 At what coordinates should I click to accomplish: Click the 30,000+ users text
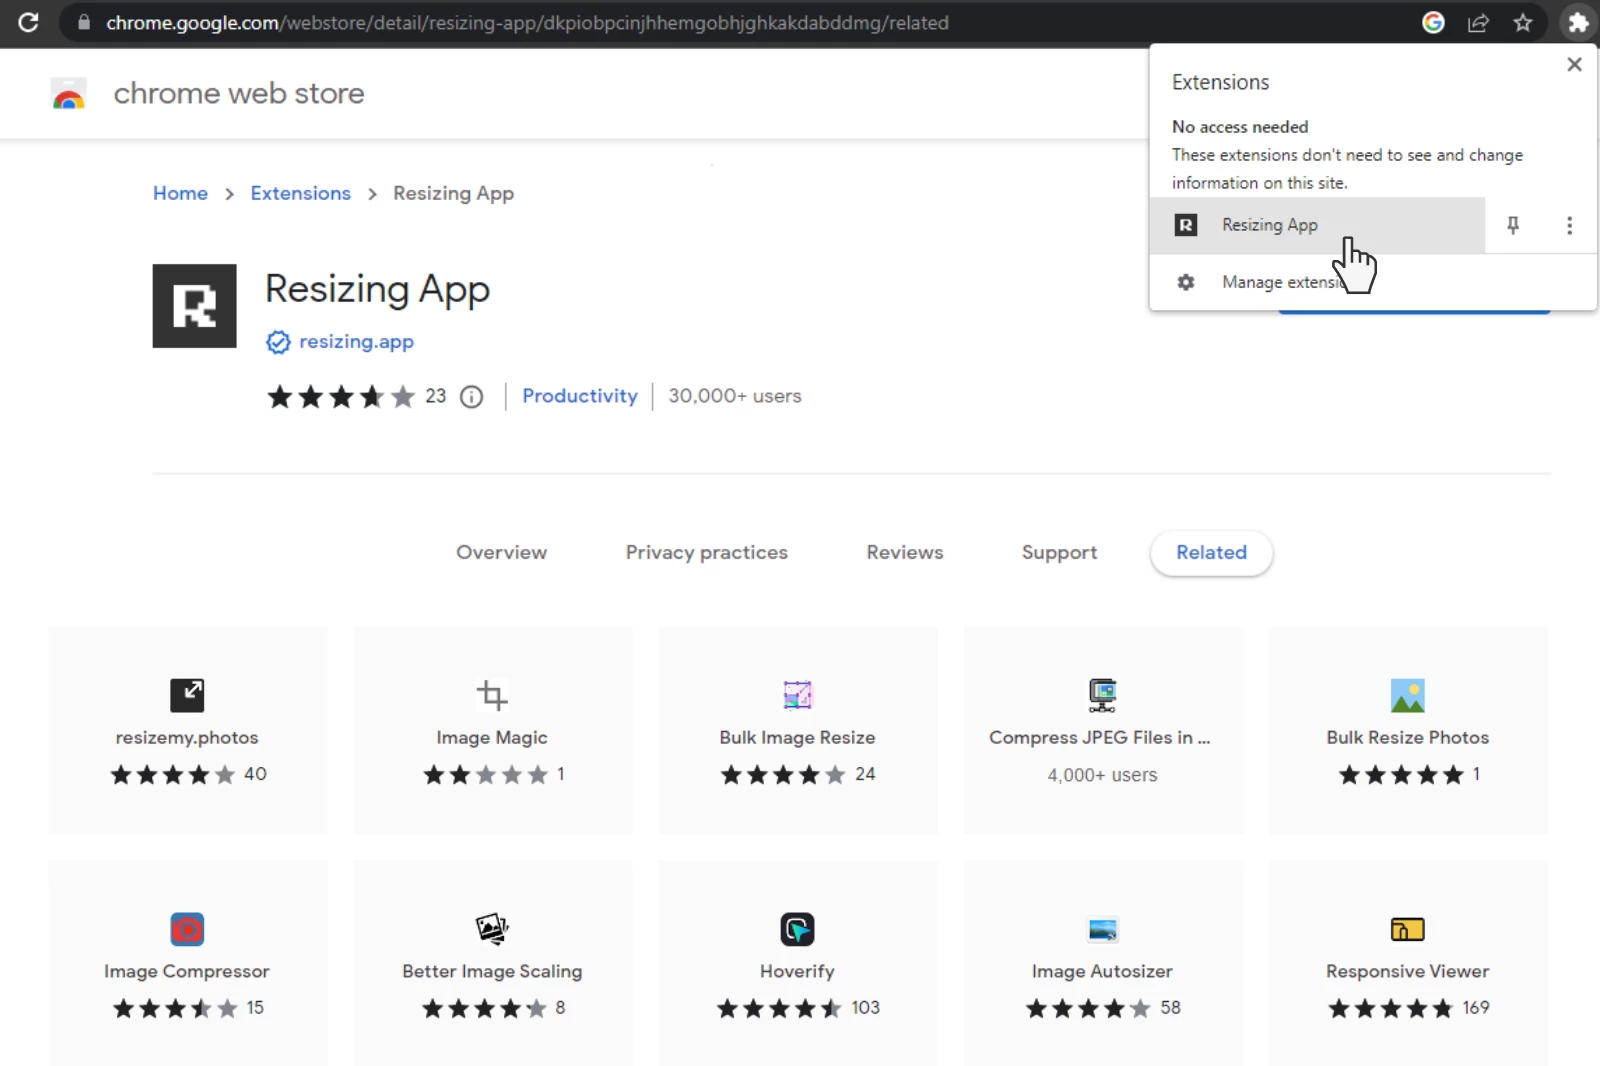(735, 396)
